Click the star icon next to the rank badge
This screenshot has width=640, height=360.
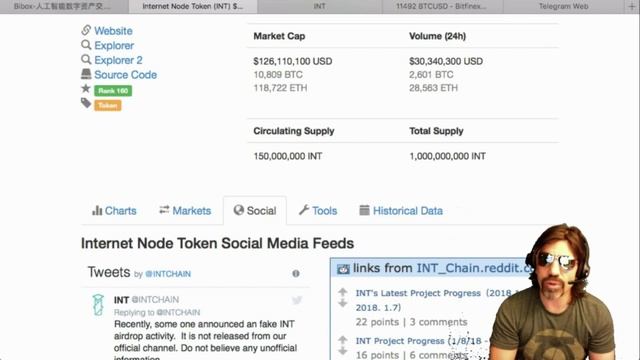pos(86,89)
